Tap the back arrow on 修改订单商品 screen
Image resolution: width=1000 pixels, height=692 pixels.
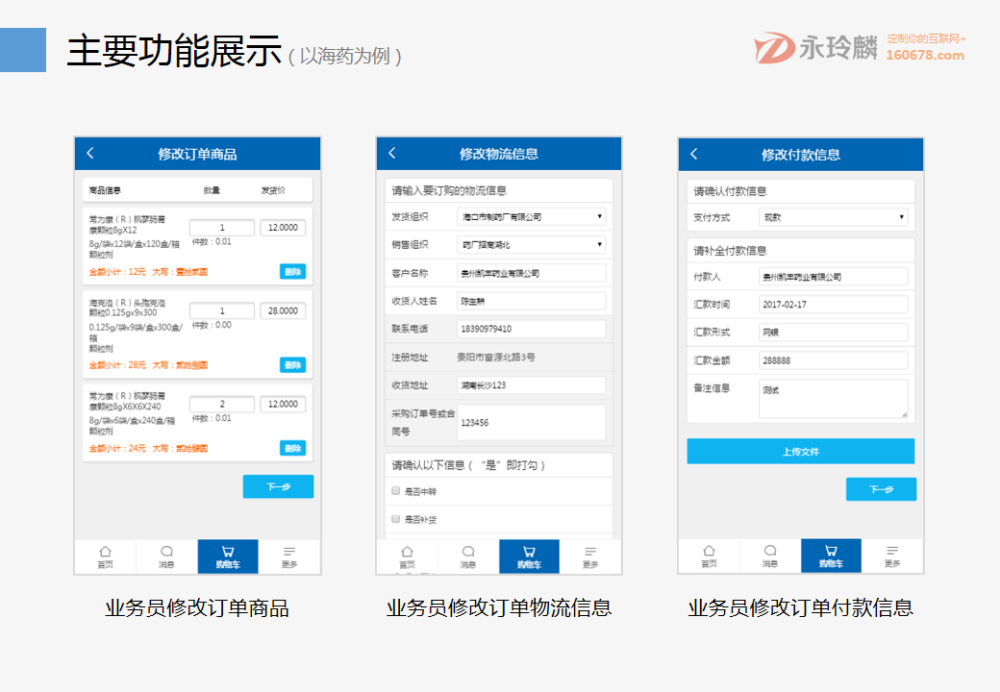pos(90,153)
